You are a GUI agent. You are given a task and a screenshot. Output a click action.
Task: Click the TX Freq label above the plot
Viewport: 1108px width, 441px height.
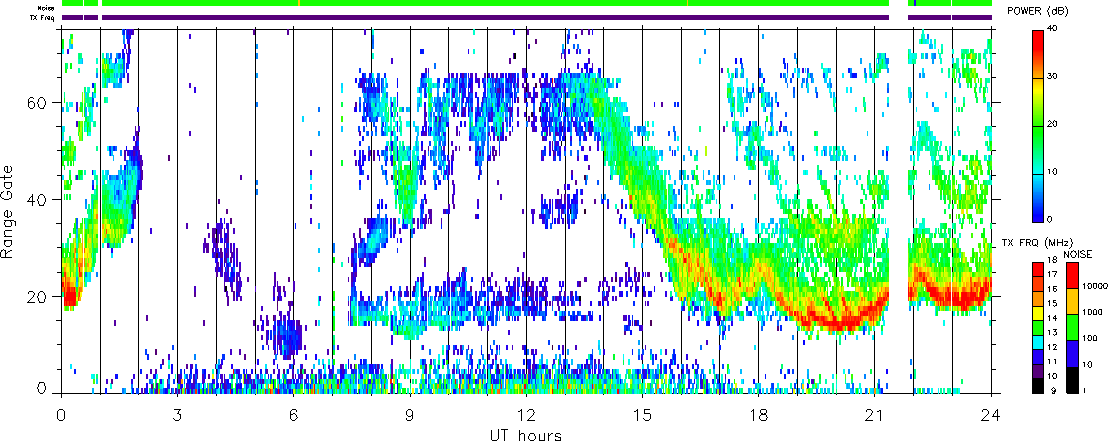tap(43, 17)
